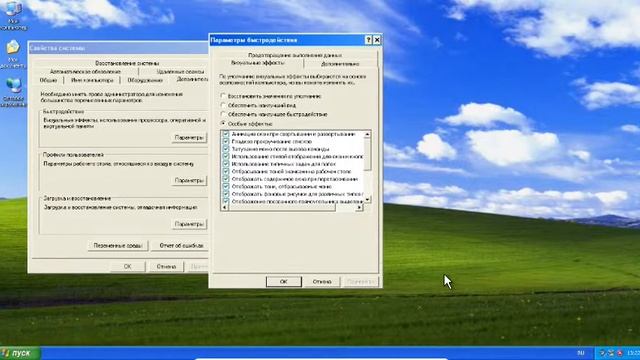This screenshot has width=640, height=360.
Task: Toggle Затухание меню после вызова команды checkbox
Action: (x=226, y=149)
